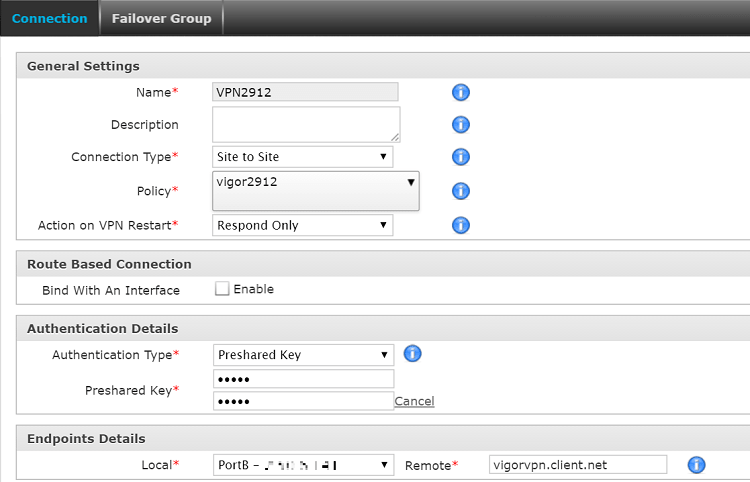Show info icon help for Connection Type

tap(461, 156)
